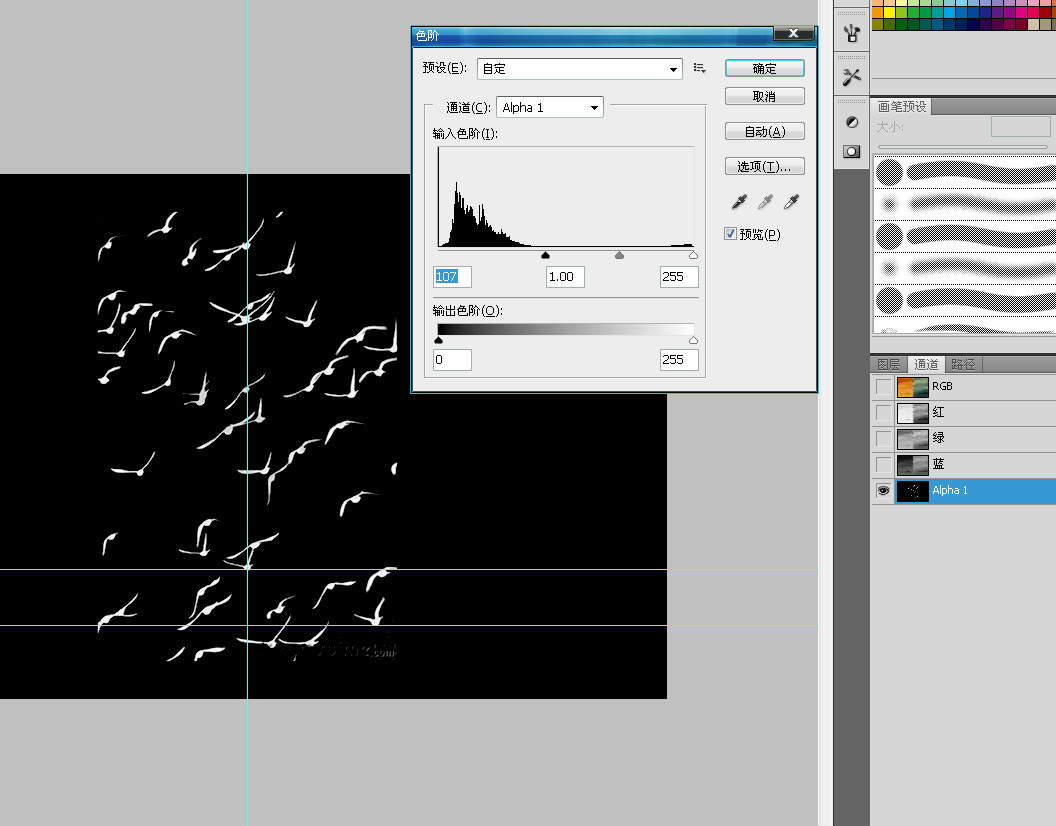This screenshot has height=826, width=1056.
Task: Open the 预设 preset dropdown showing 自定
Action: tap(580, 69)
